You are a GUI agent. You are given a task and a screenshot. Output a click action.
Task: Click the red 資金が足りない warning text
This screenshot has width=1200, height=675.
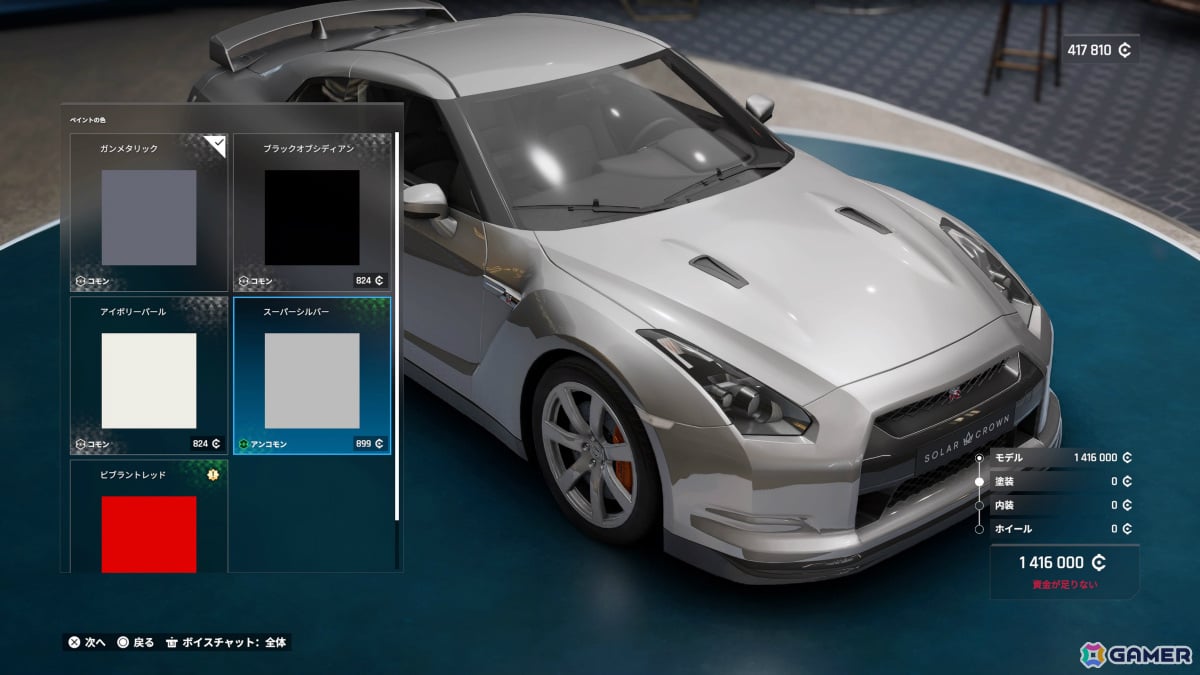(x=1063, y=585)
